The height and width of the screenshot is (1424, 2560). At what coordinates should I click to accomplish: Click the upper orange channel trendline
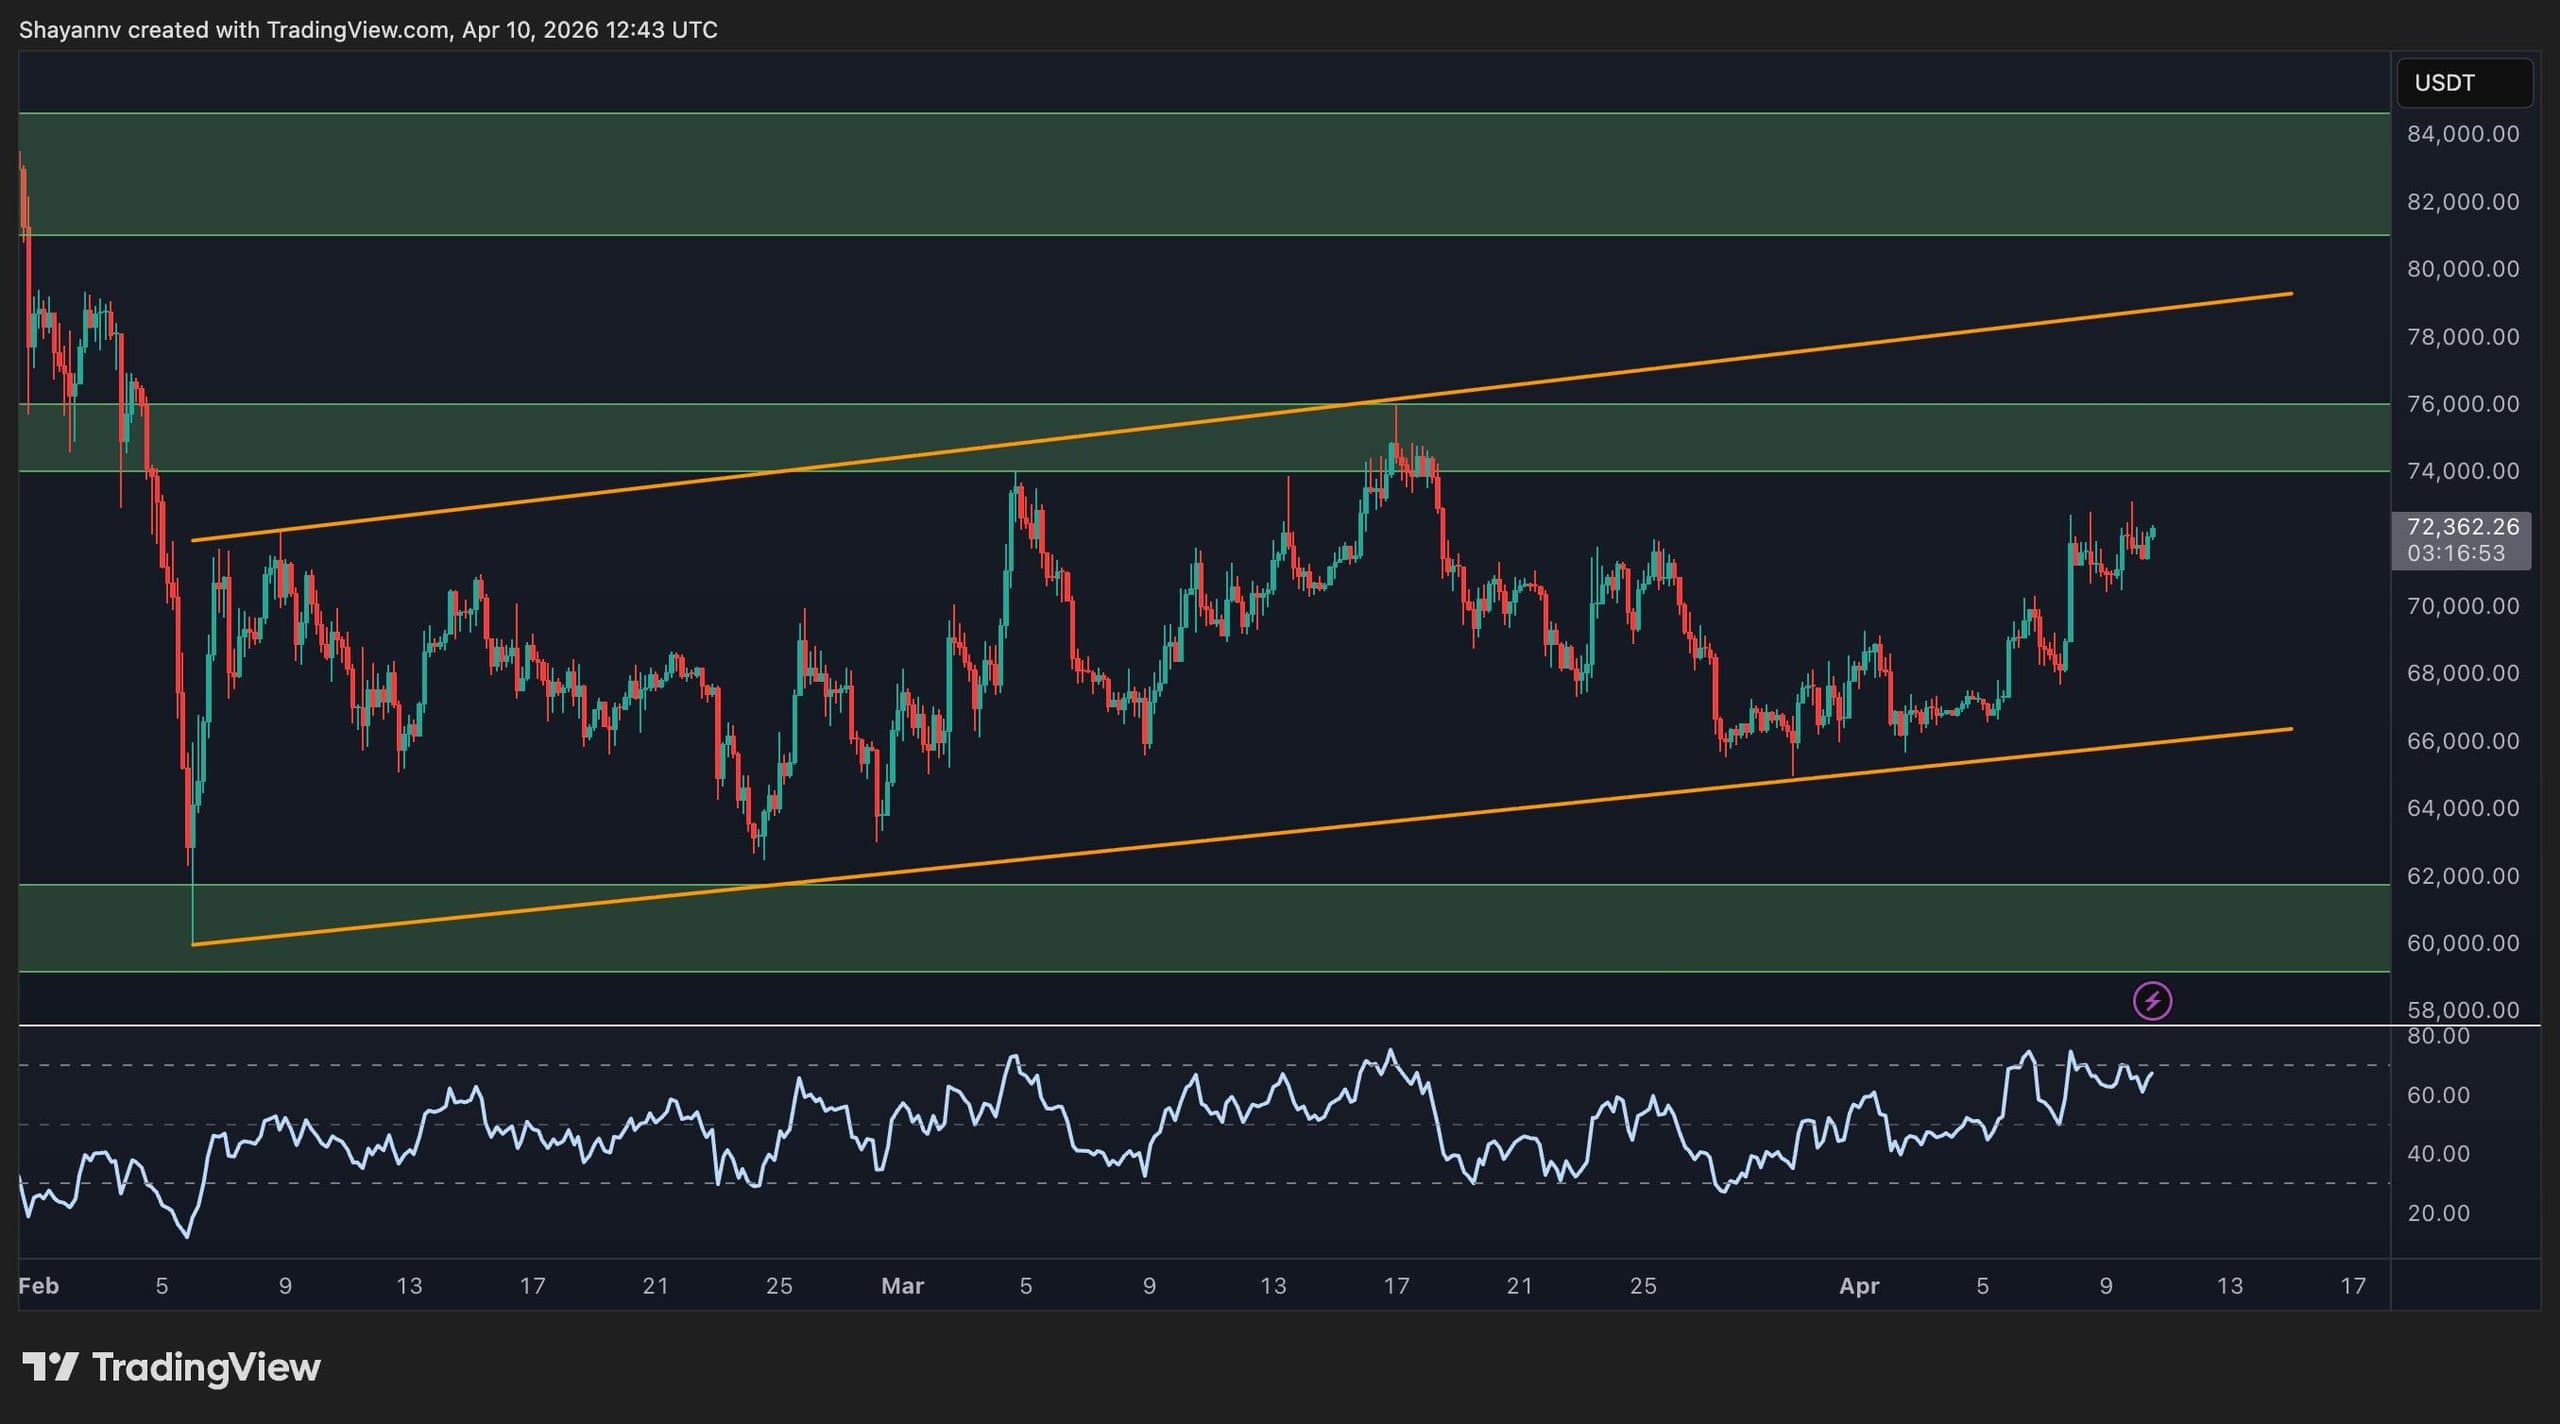[1800, 350]
